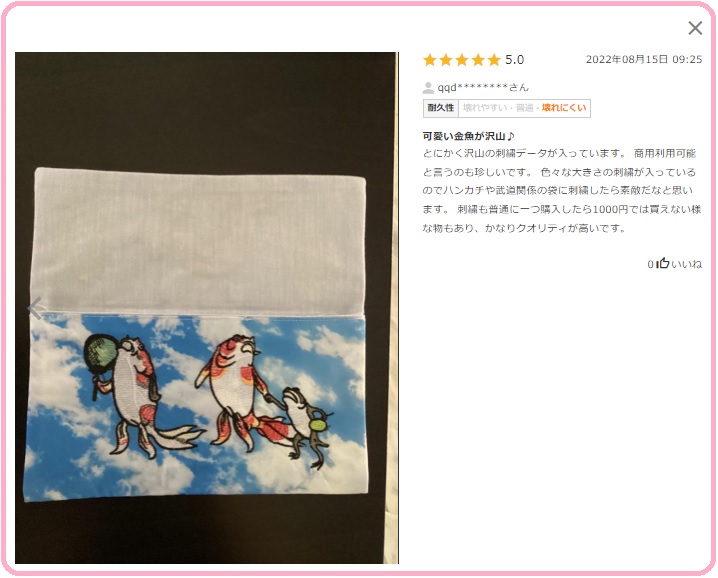Image resolution: width=718 pixels, height=578 pixels.
Task: Click the 耐久性 attribute label
Action: [441, 108]
